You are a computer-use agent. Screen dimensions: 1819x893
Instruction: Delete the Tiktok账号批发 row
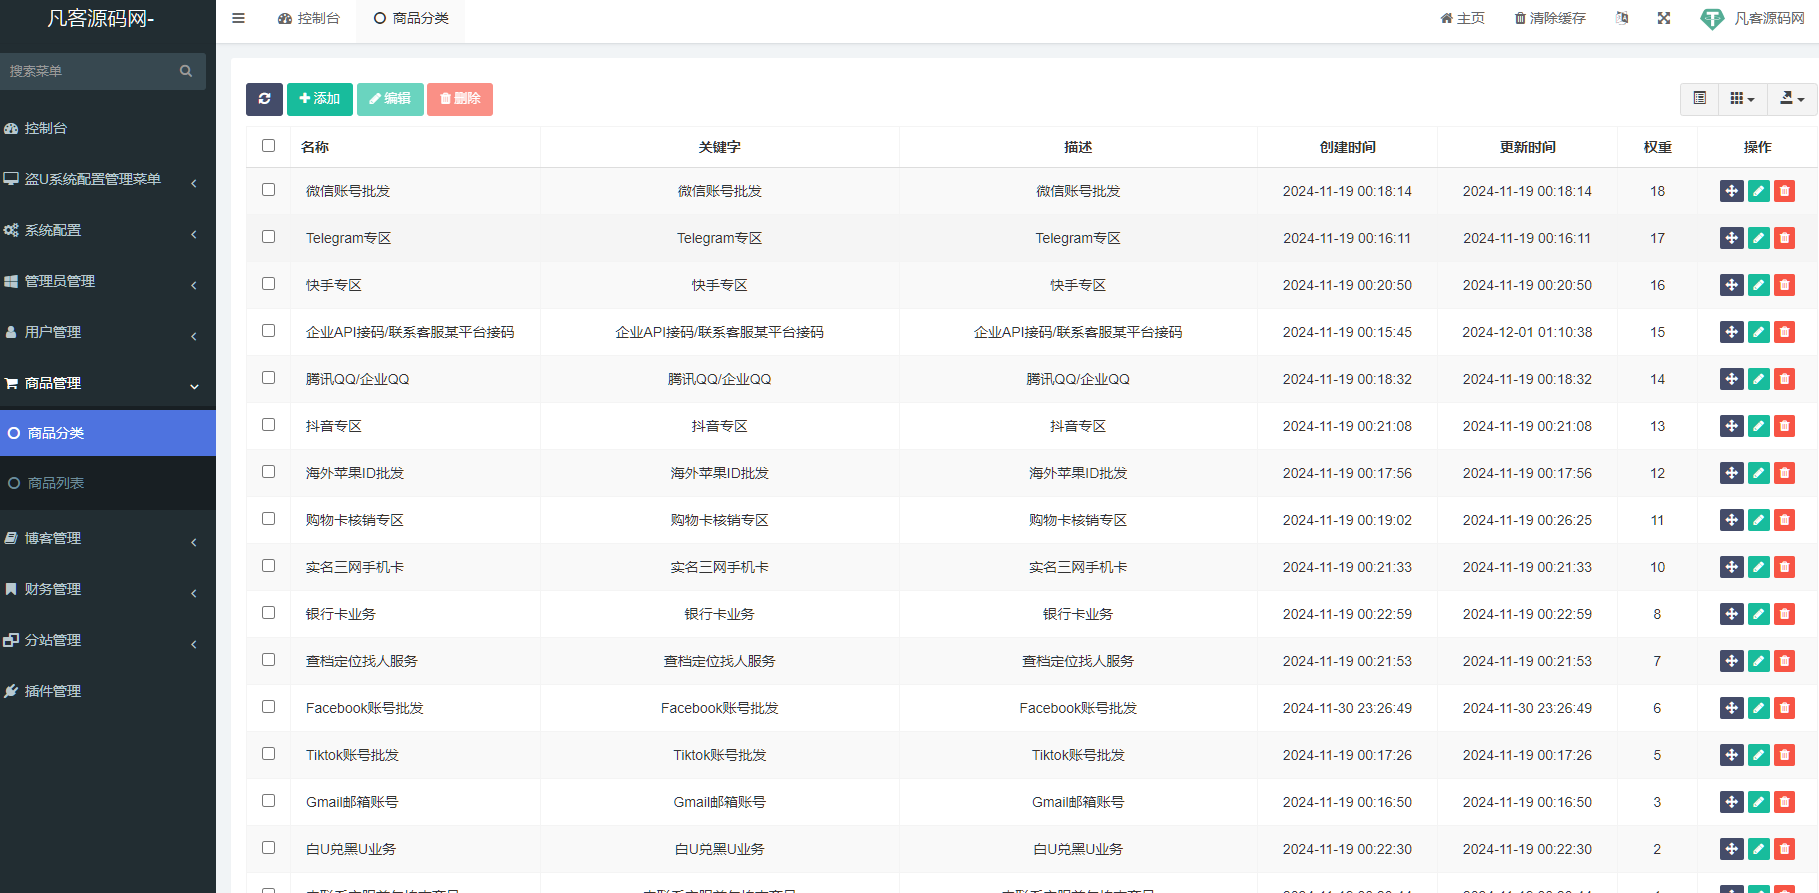coord(1784,755)
